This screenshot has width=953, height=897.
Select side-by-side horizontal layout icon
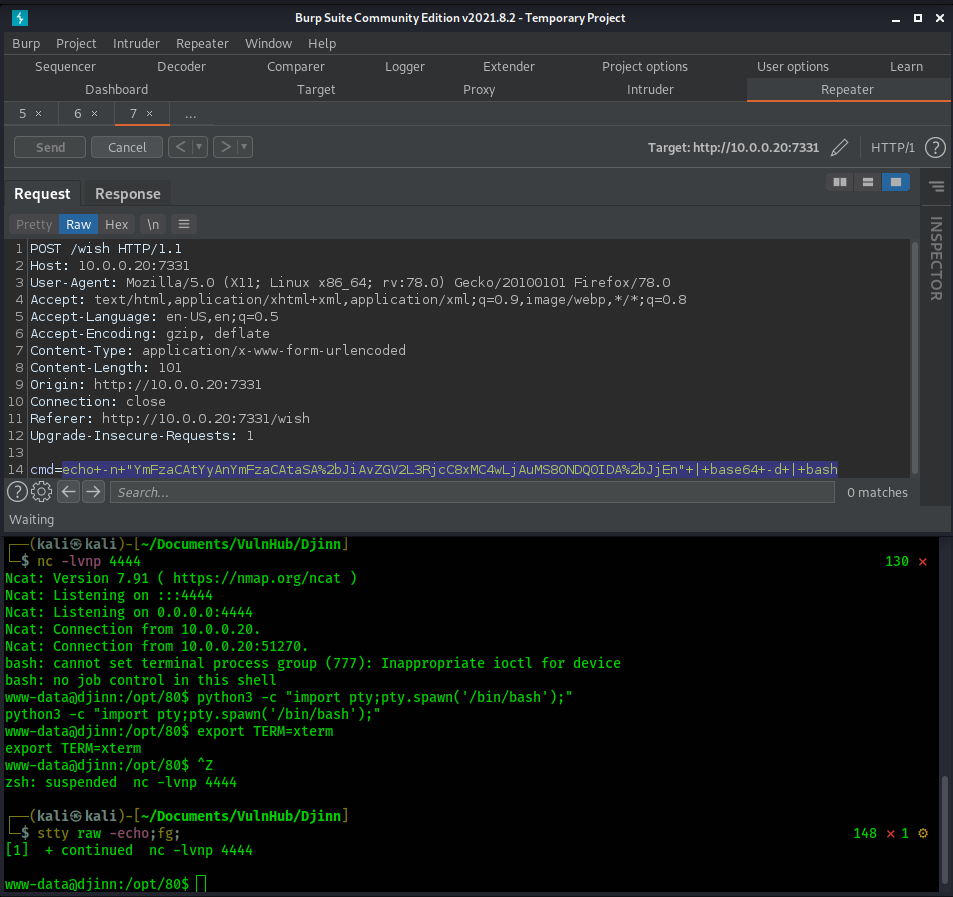click(840, 182)
